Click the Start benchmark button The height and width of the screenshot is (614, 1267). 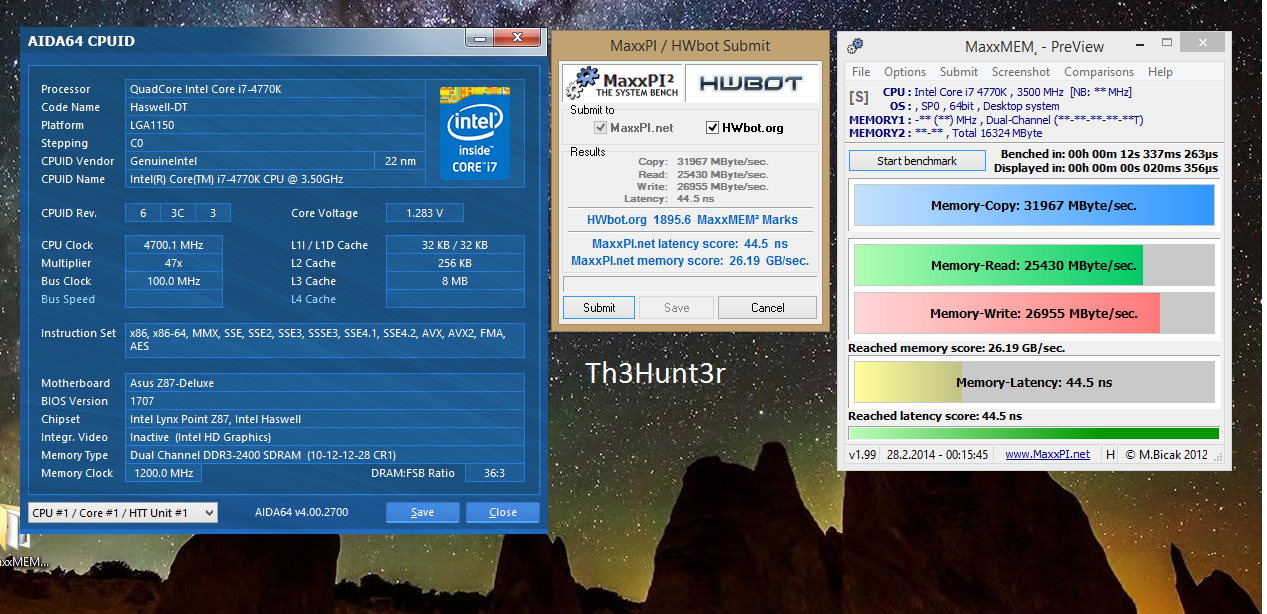coord(917,161)
